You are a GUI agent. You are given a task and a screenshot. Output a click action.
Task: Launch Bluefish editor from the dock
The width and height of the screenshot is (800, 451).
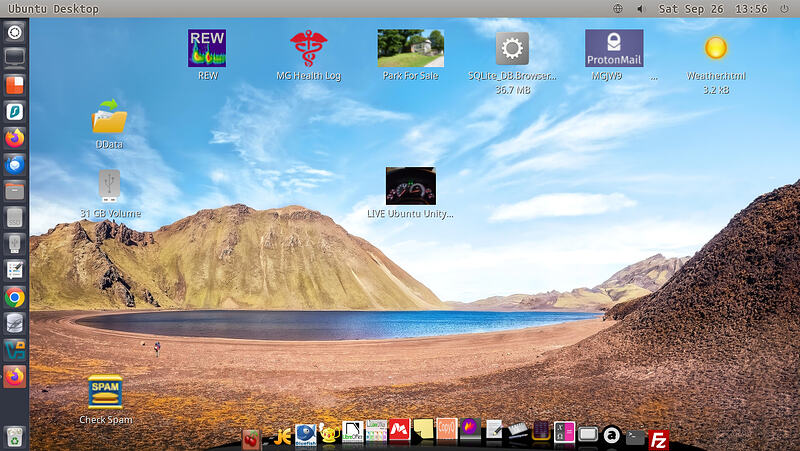click(x=306, y=435)
